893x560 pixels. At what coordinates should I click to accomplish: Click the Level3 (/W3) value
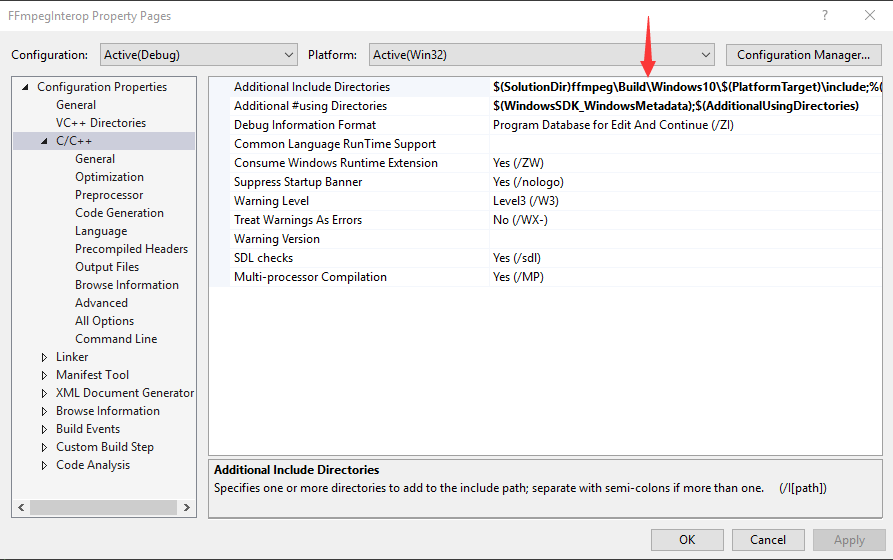526,201
